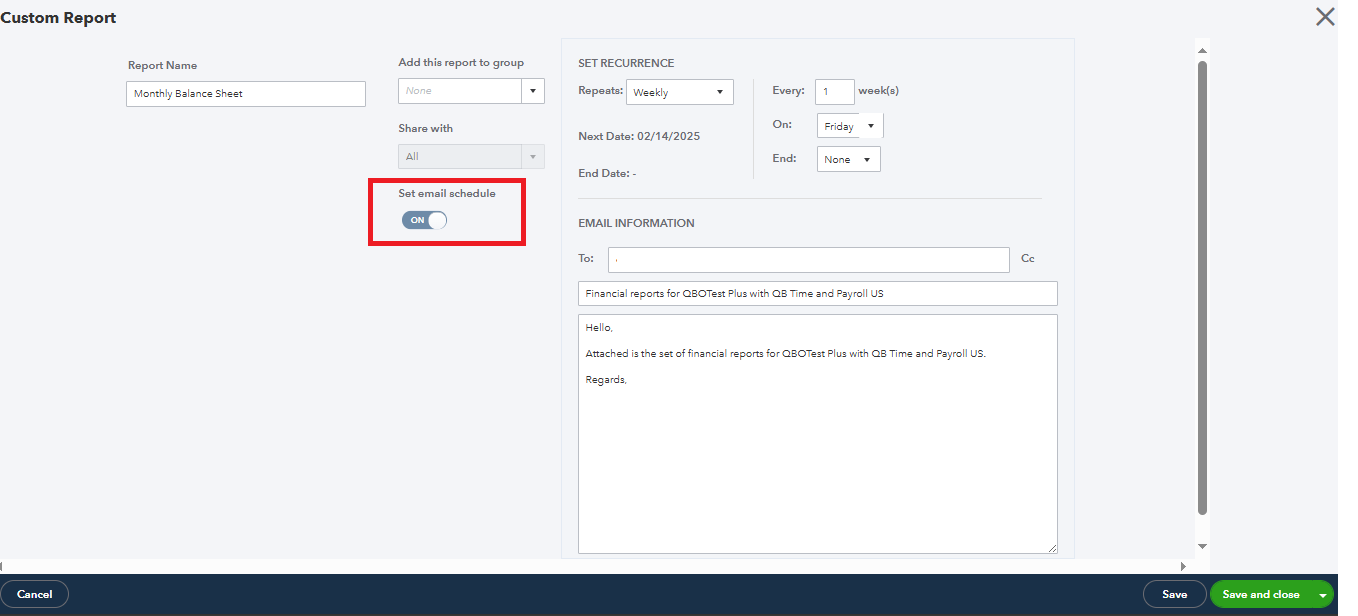Open the Save and close dropdown arrow

coord(1324,595)
